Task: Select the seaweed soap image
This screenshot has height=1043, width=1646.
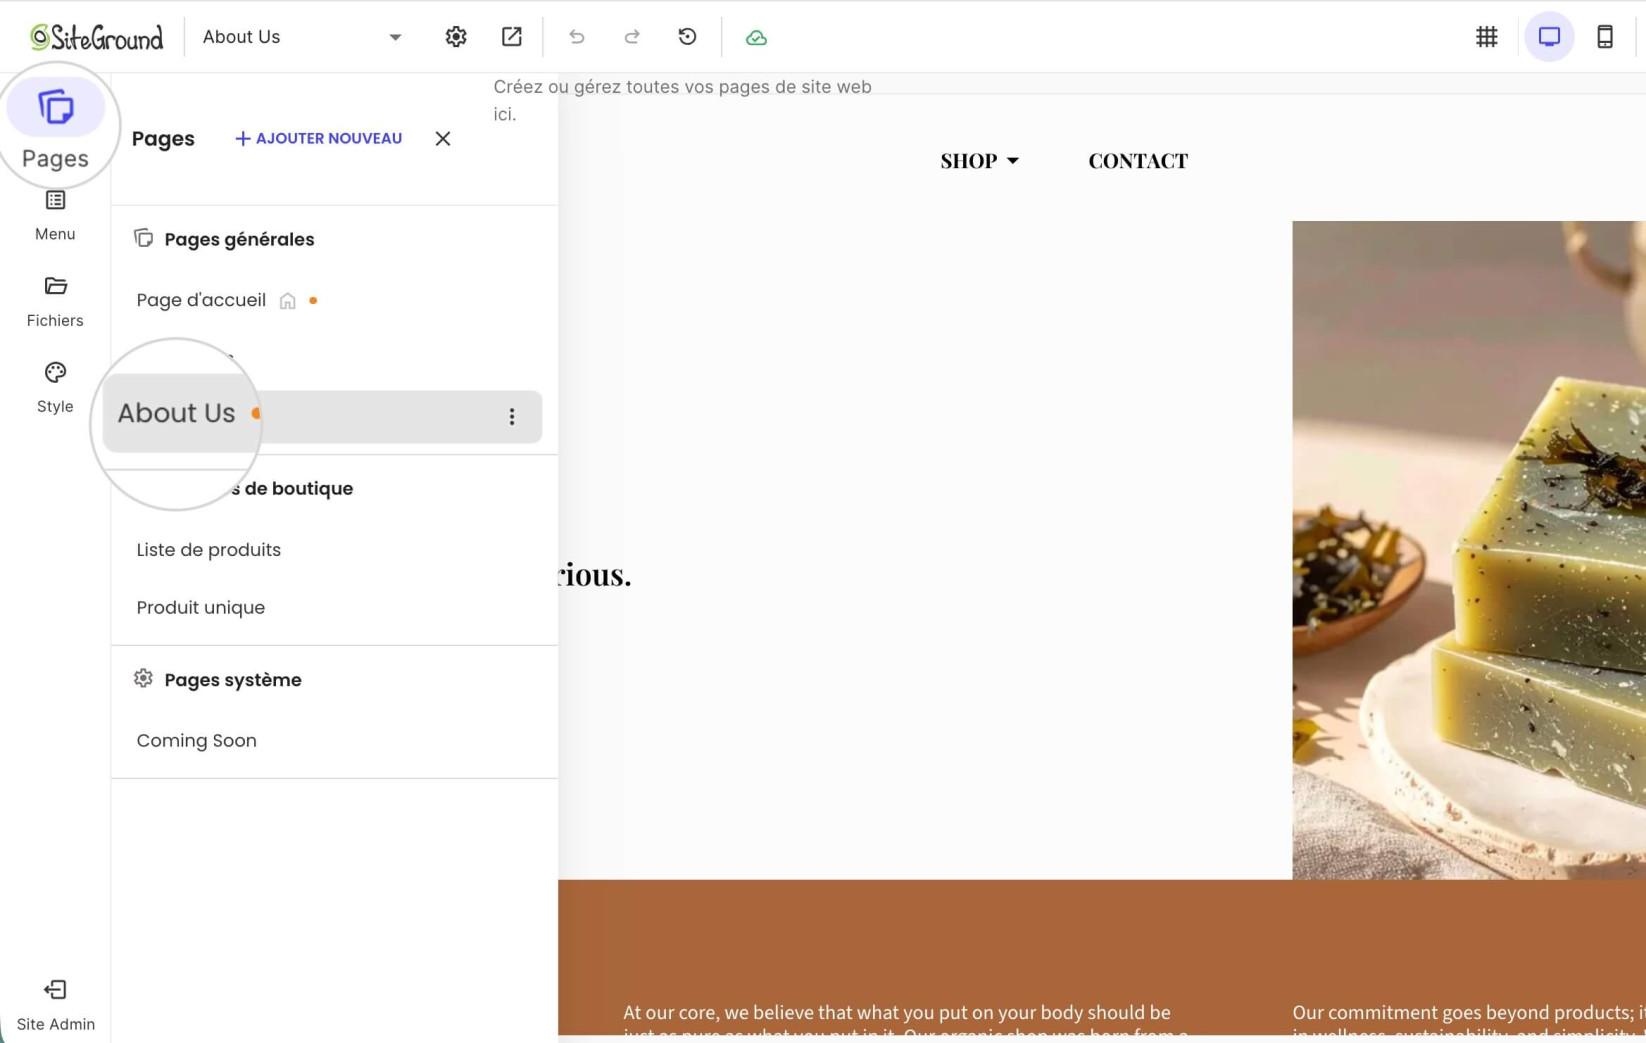Action: click(x=1469, y=550)
